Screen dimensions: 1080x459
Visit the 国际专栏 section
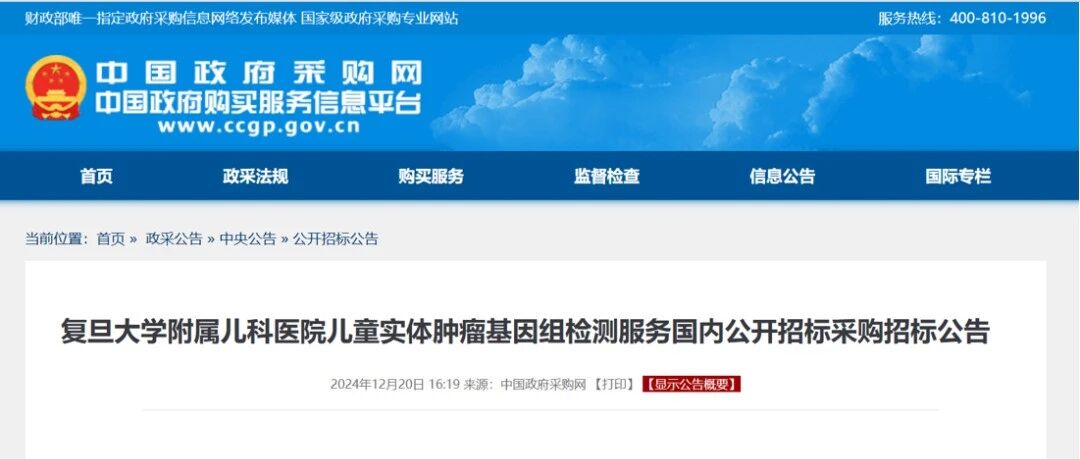coord(958,176)
